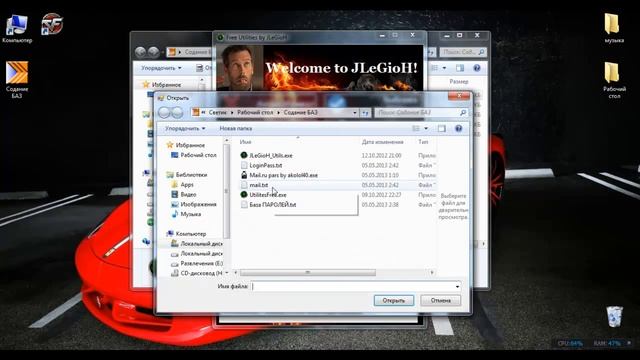
Task: Click the Отмена button
Action: coord(441,300)
